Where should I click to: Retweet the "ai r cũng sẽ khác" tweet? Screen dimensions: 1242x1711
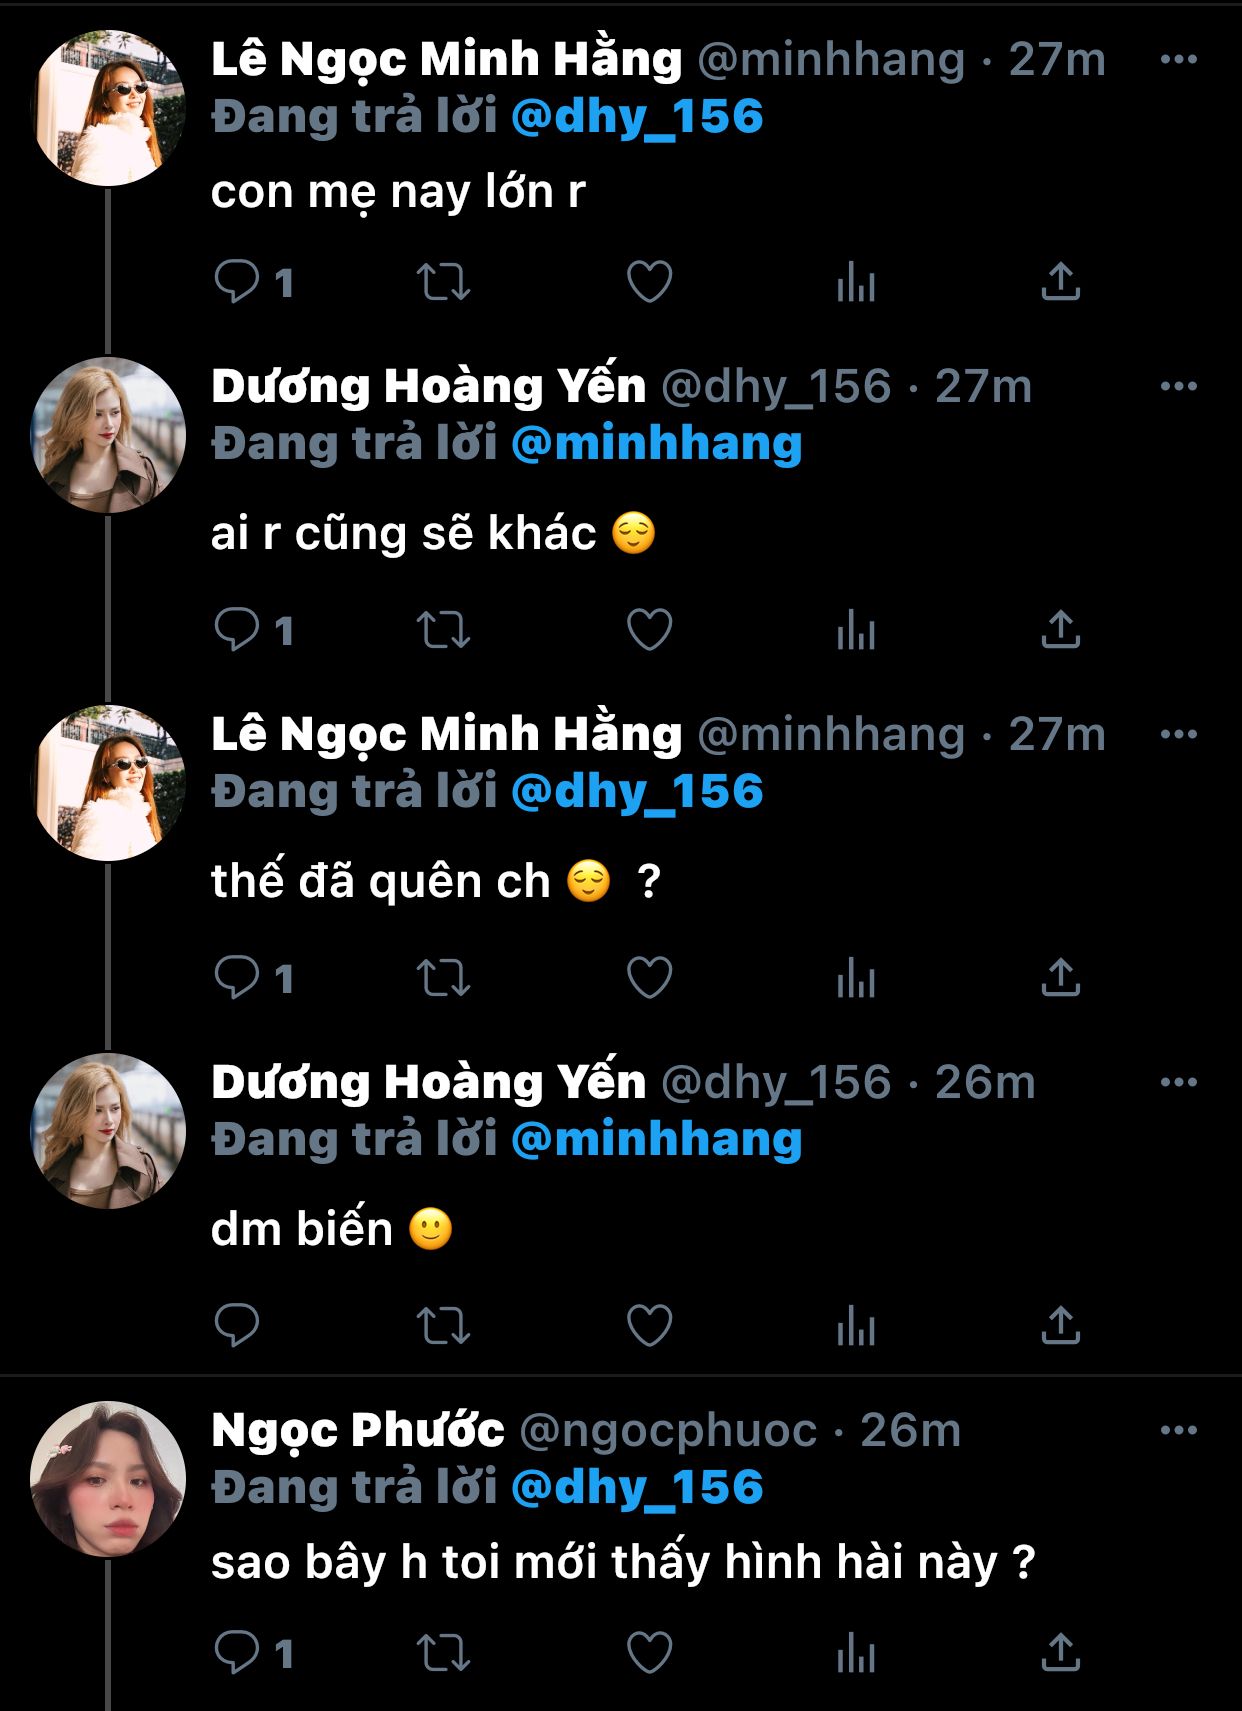pos(442,630)
